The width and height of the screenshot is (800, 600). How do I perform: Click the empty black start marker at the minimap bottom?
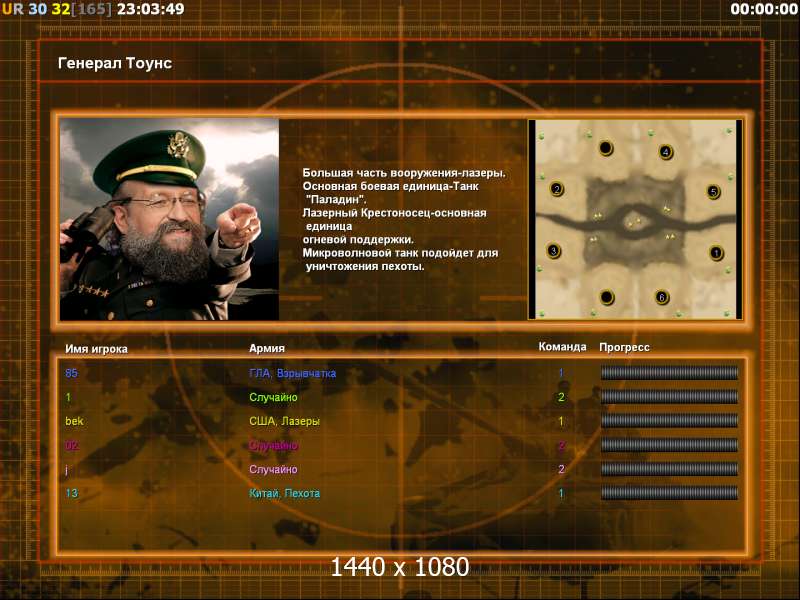coord(607,296)
